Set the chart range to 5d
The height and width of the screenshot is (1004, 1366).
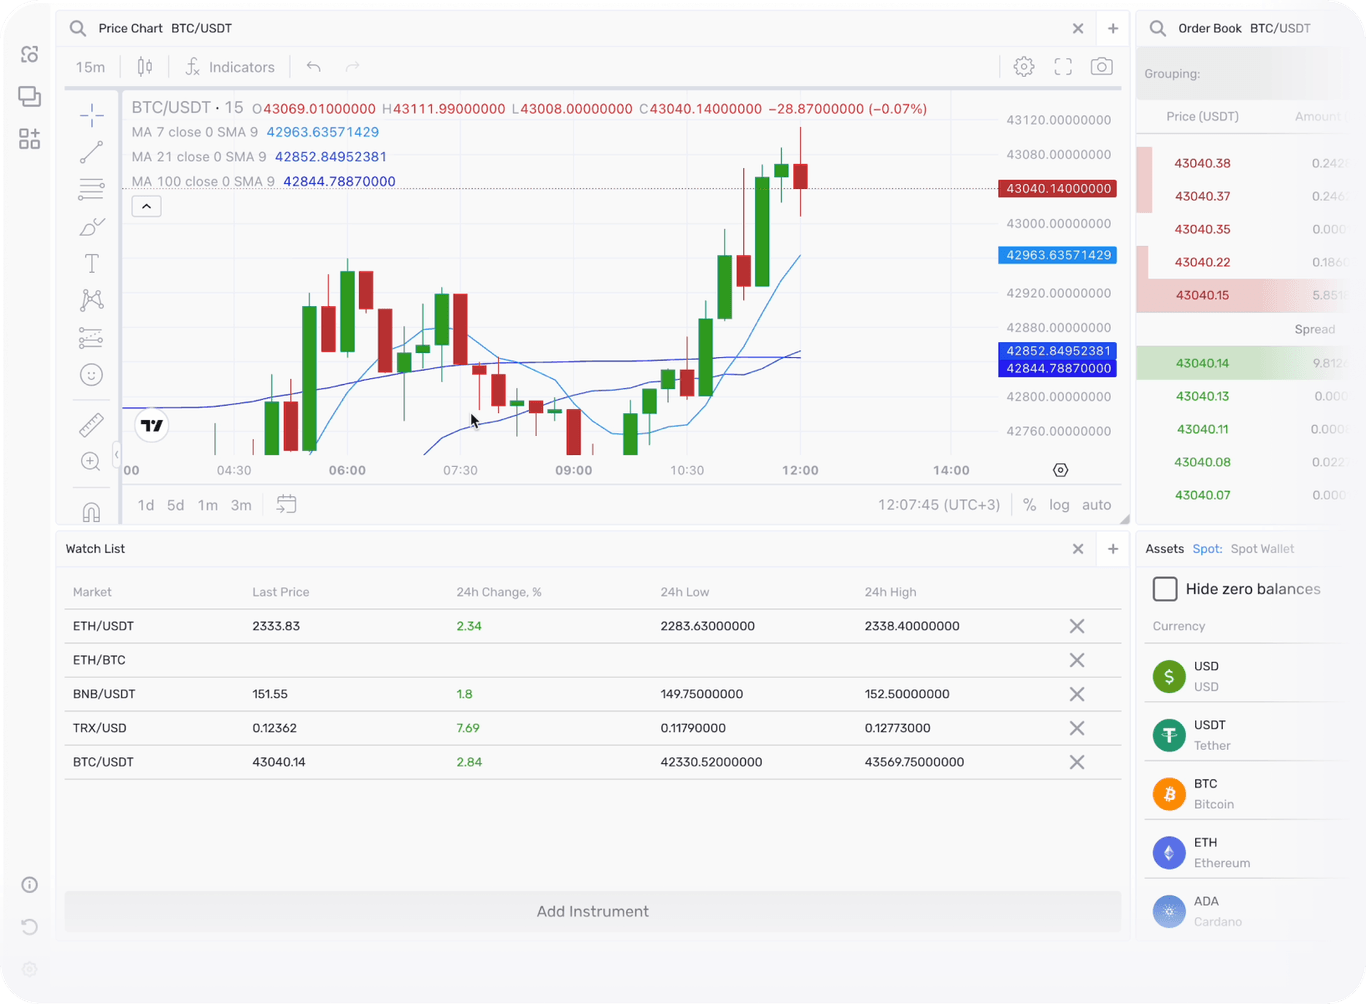[176, 505]
